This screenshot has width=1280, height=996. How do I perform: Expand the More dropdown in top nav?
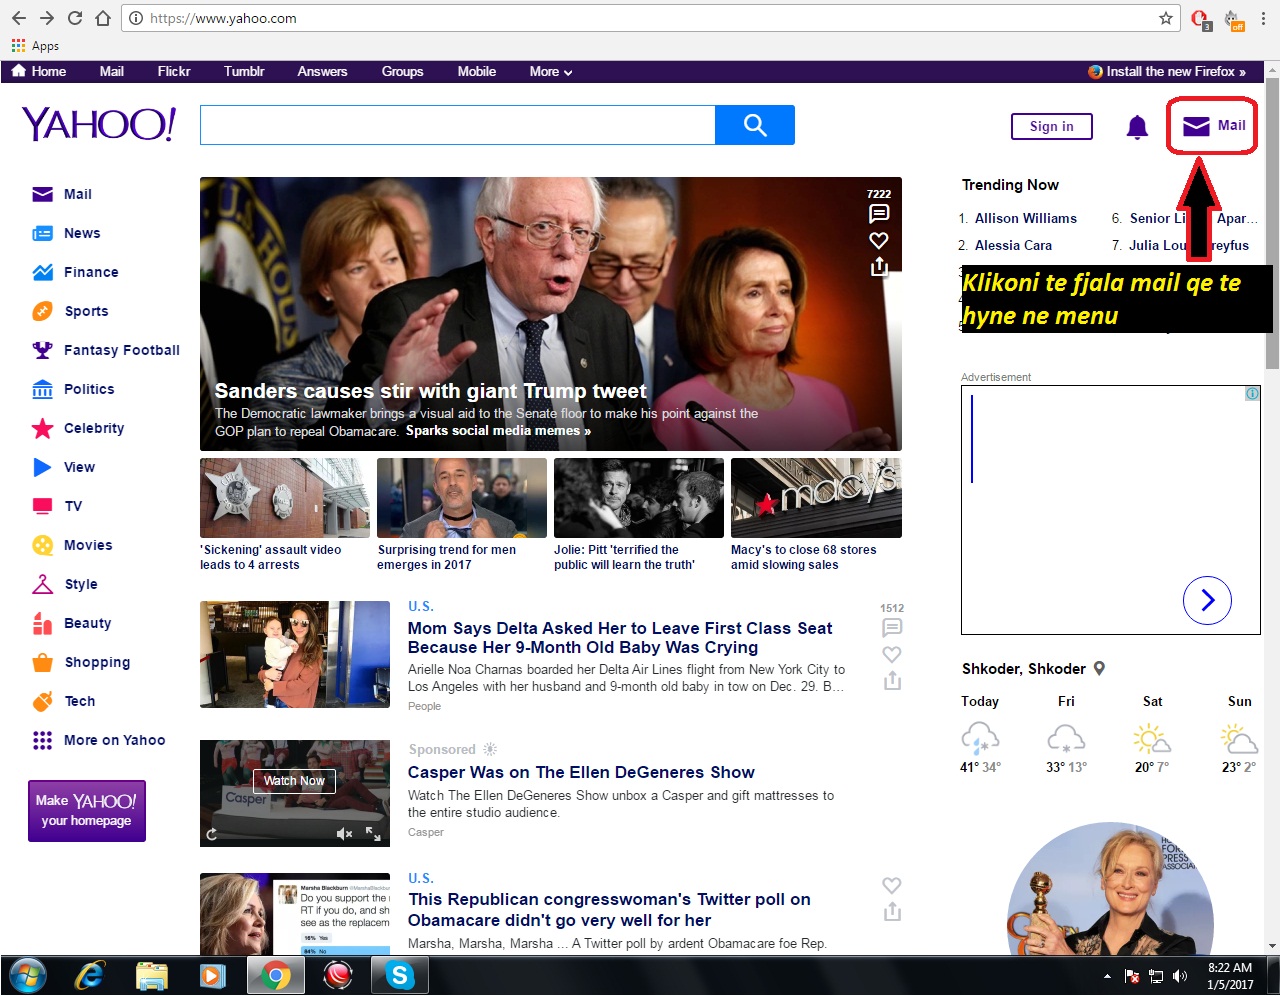[x=551, y=71]
